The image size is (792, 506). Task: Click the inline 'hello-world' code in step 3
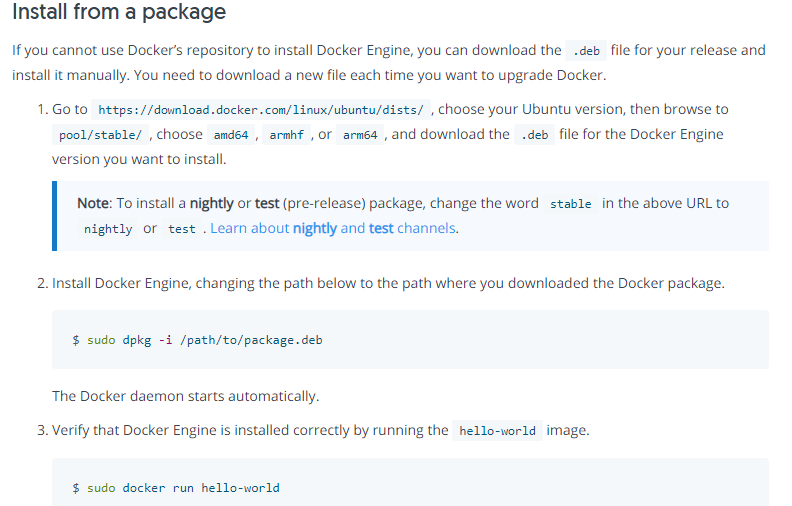click(497, 431)
